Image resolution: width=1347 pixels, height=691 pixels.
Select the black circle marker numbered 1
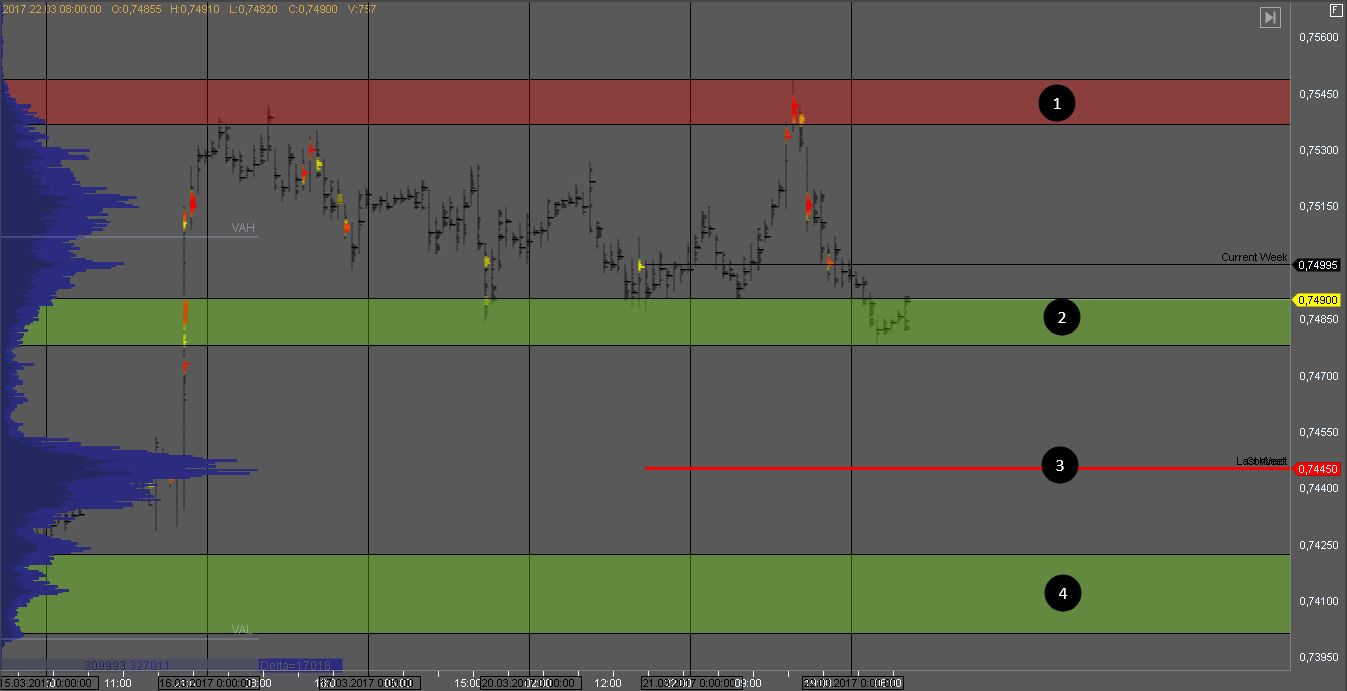pos(1056,103)
